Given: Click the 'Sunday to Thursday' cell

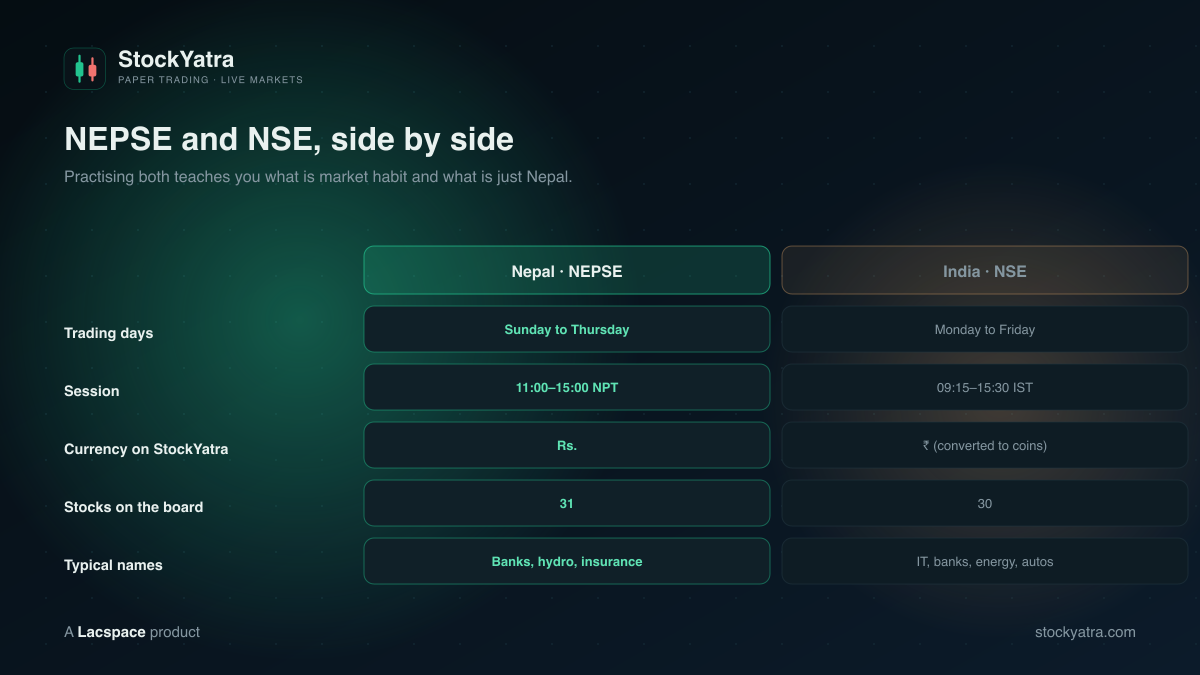Looking at the screenshot, I should 567,329.
